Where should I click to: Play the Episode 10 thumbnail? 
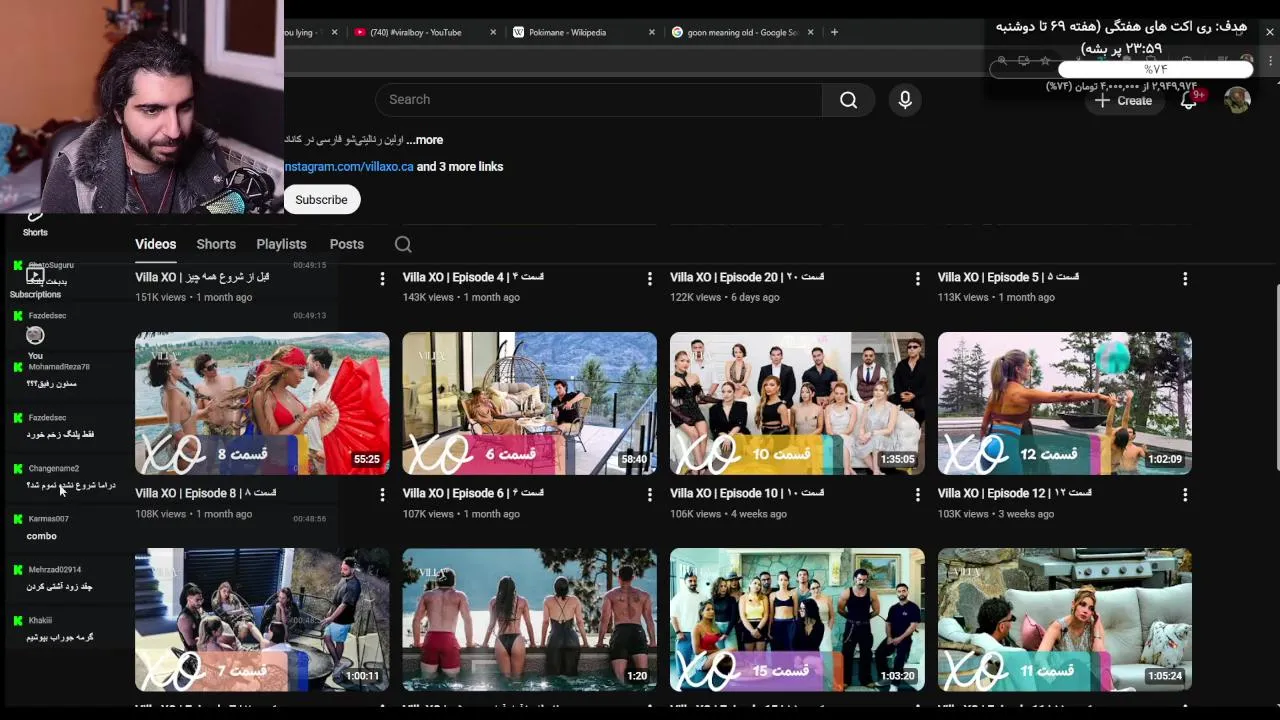coord(797,403)
